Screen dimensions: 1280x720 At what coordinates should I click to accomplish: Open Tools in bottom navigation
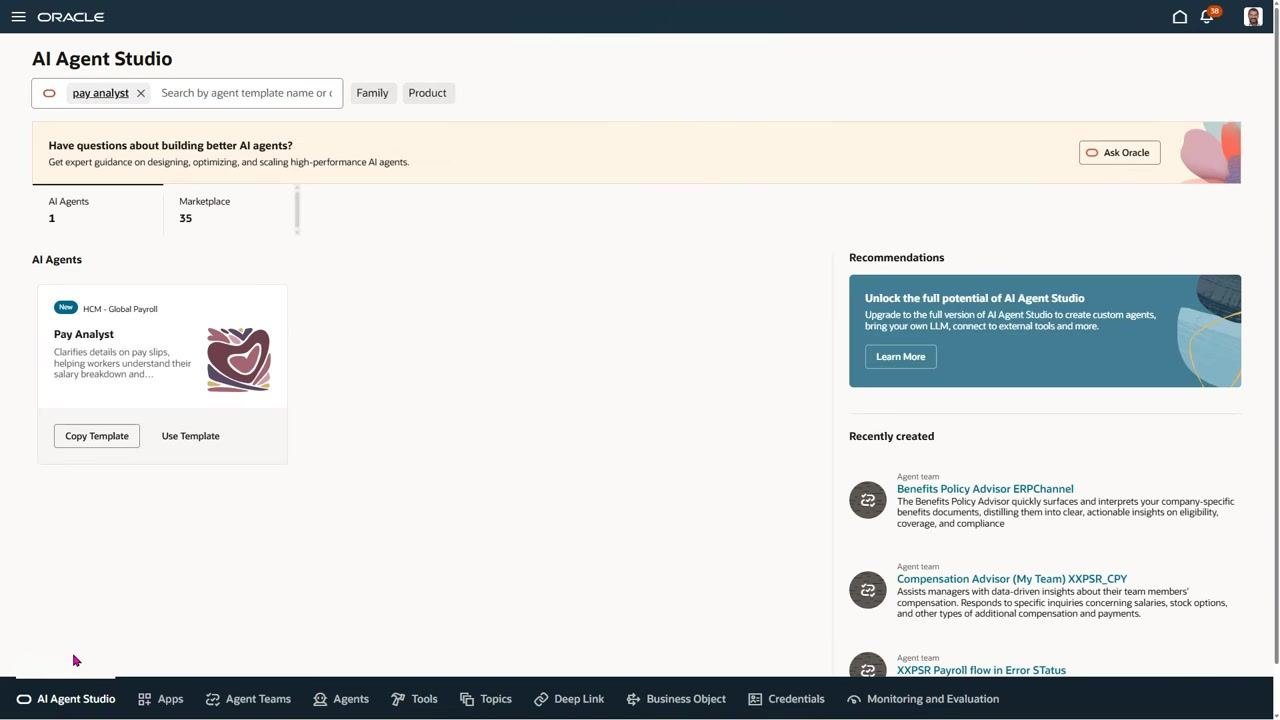414,699
